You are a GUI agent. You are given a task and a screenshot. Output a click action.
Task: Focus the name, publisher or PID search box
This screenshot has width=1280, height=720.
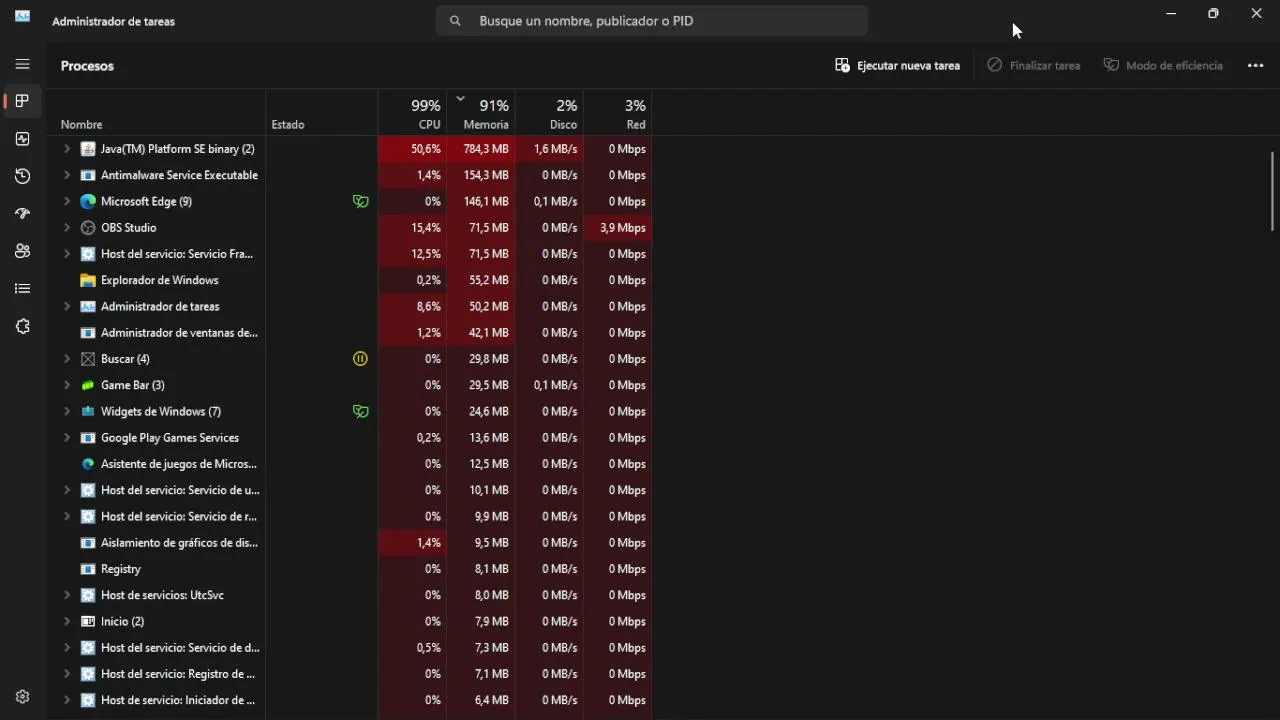click(x=651, y=20)
